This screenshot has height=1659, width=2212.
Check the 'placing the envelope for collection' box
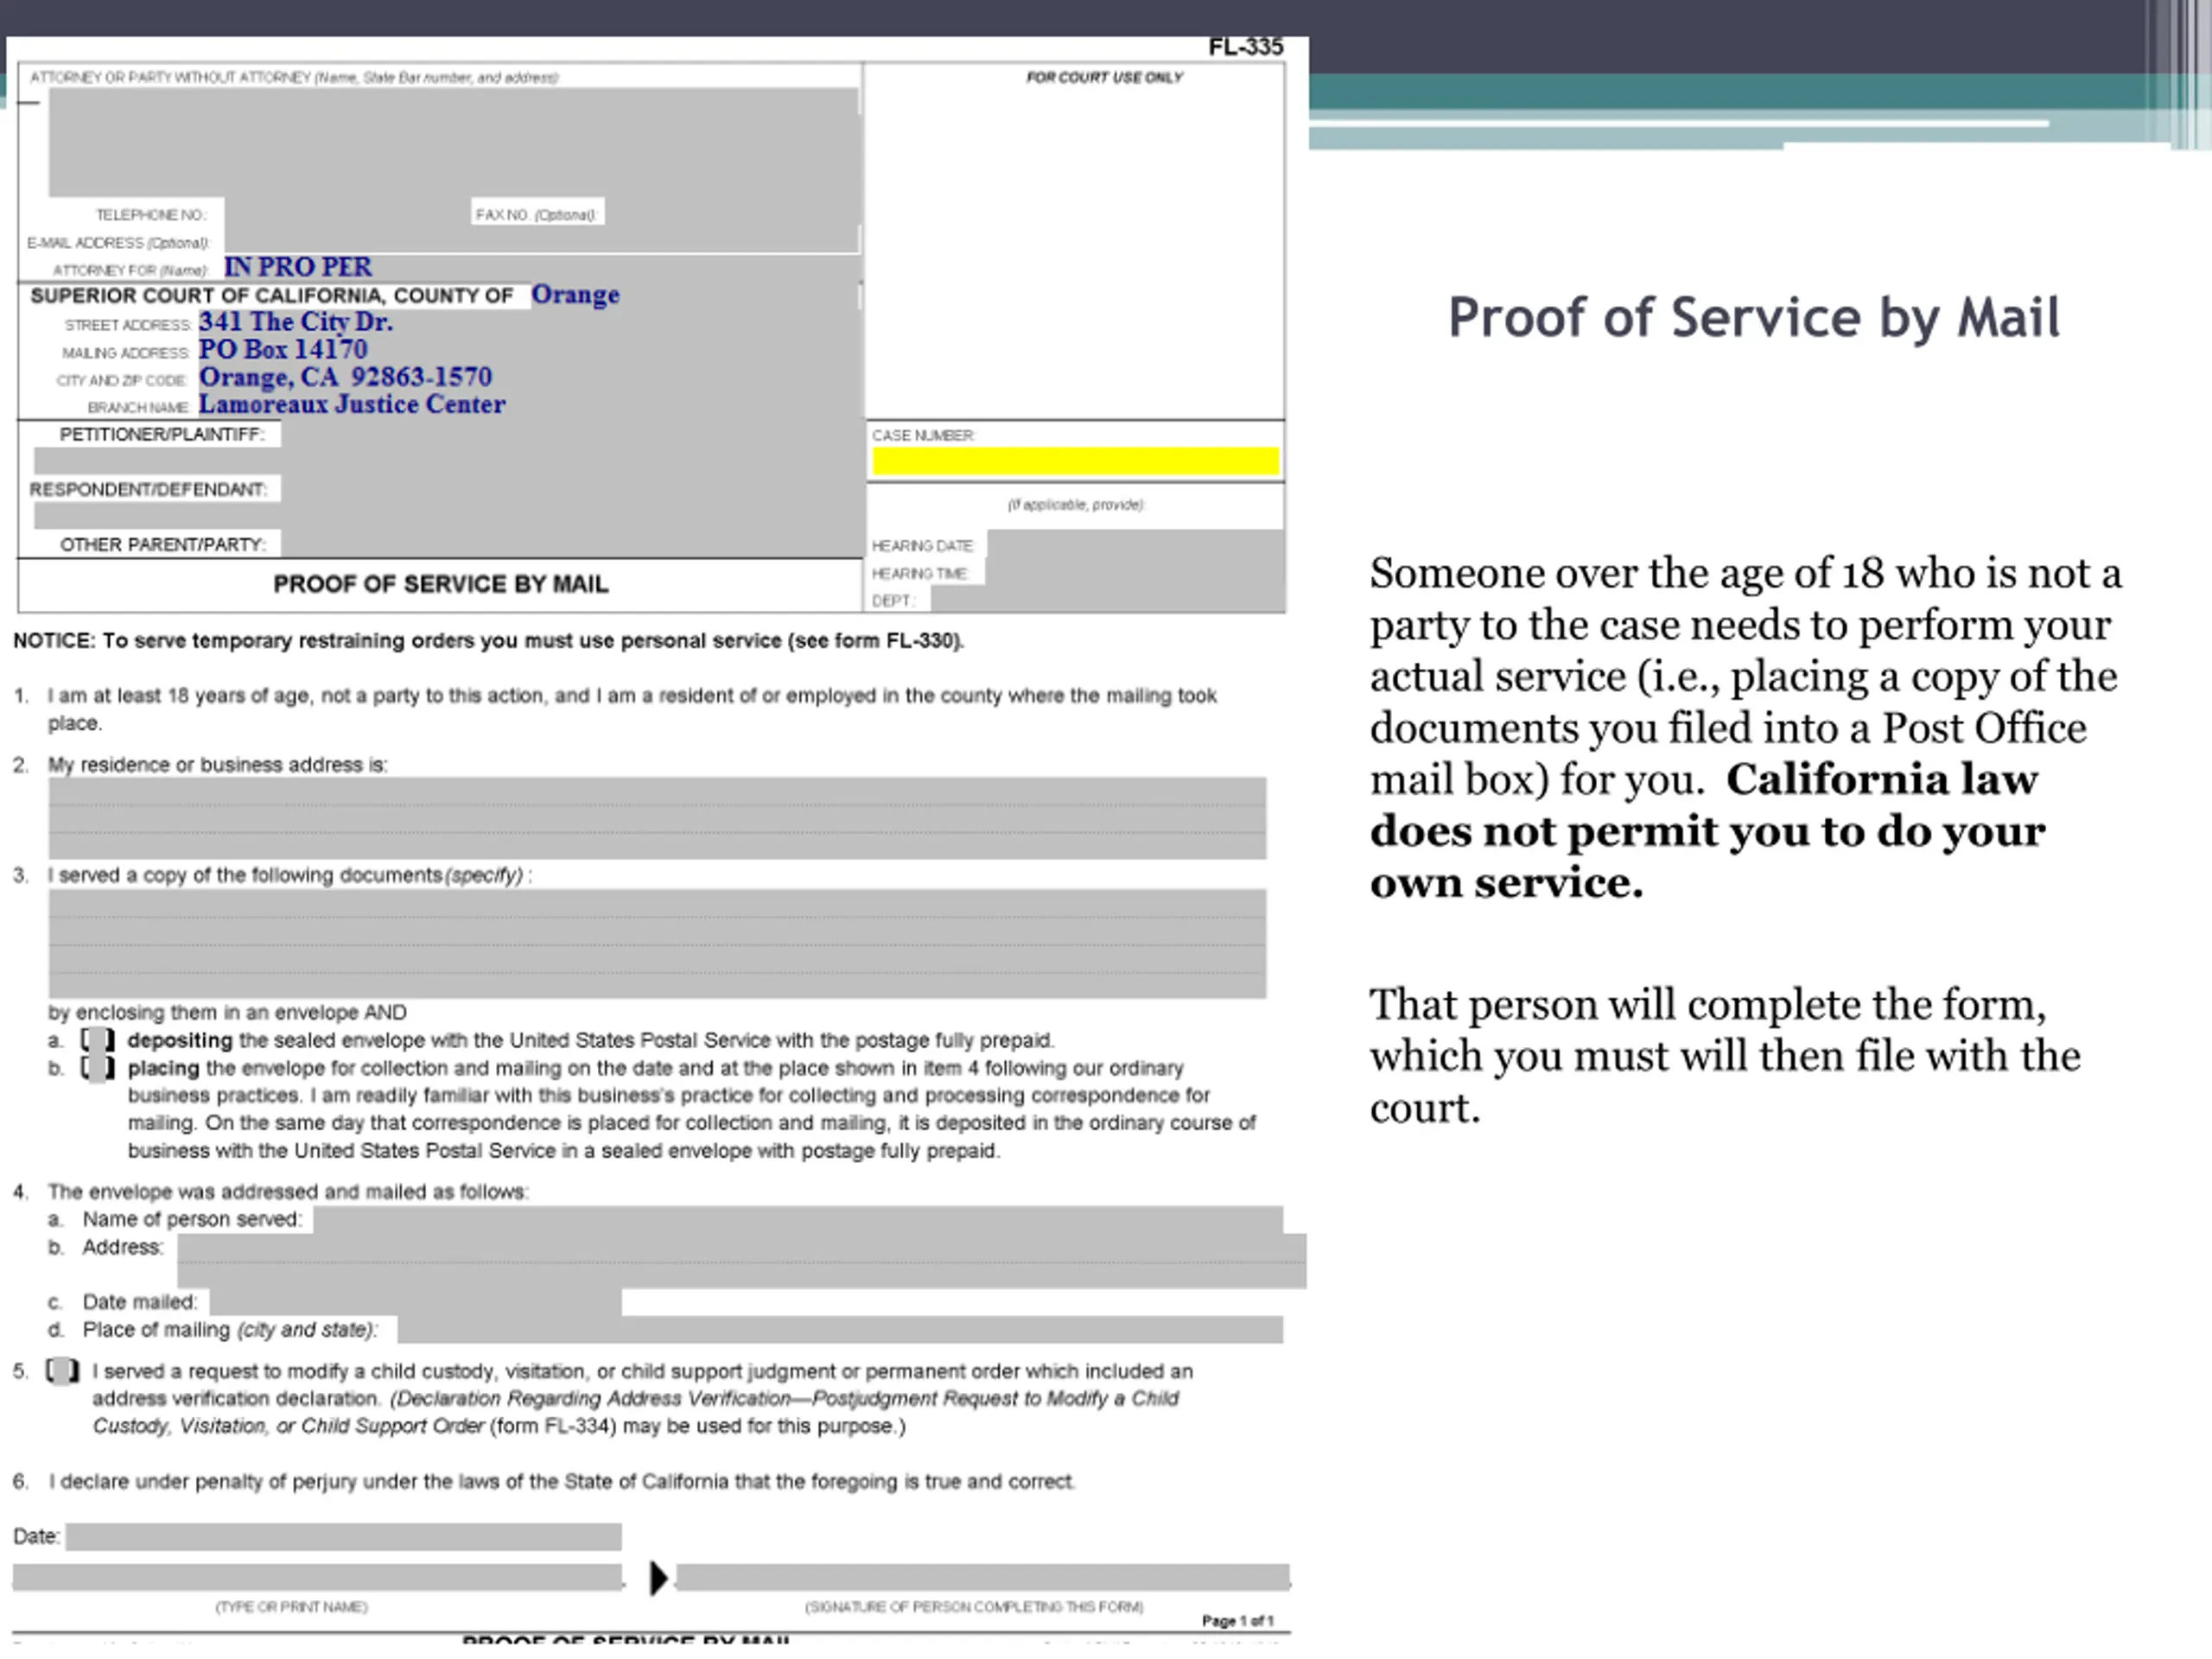point(98,1068)
